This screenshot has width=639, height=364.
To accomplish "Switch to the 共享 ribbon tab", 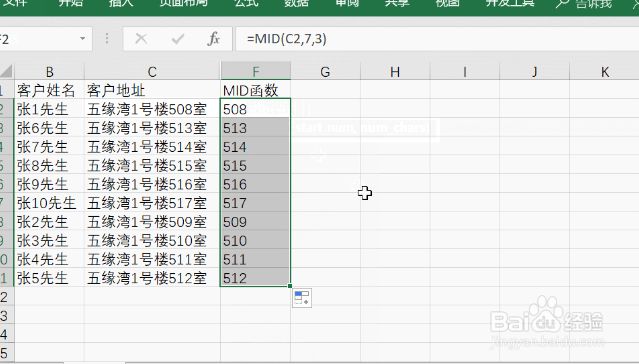I will click(397, 3).
